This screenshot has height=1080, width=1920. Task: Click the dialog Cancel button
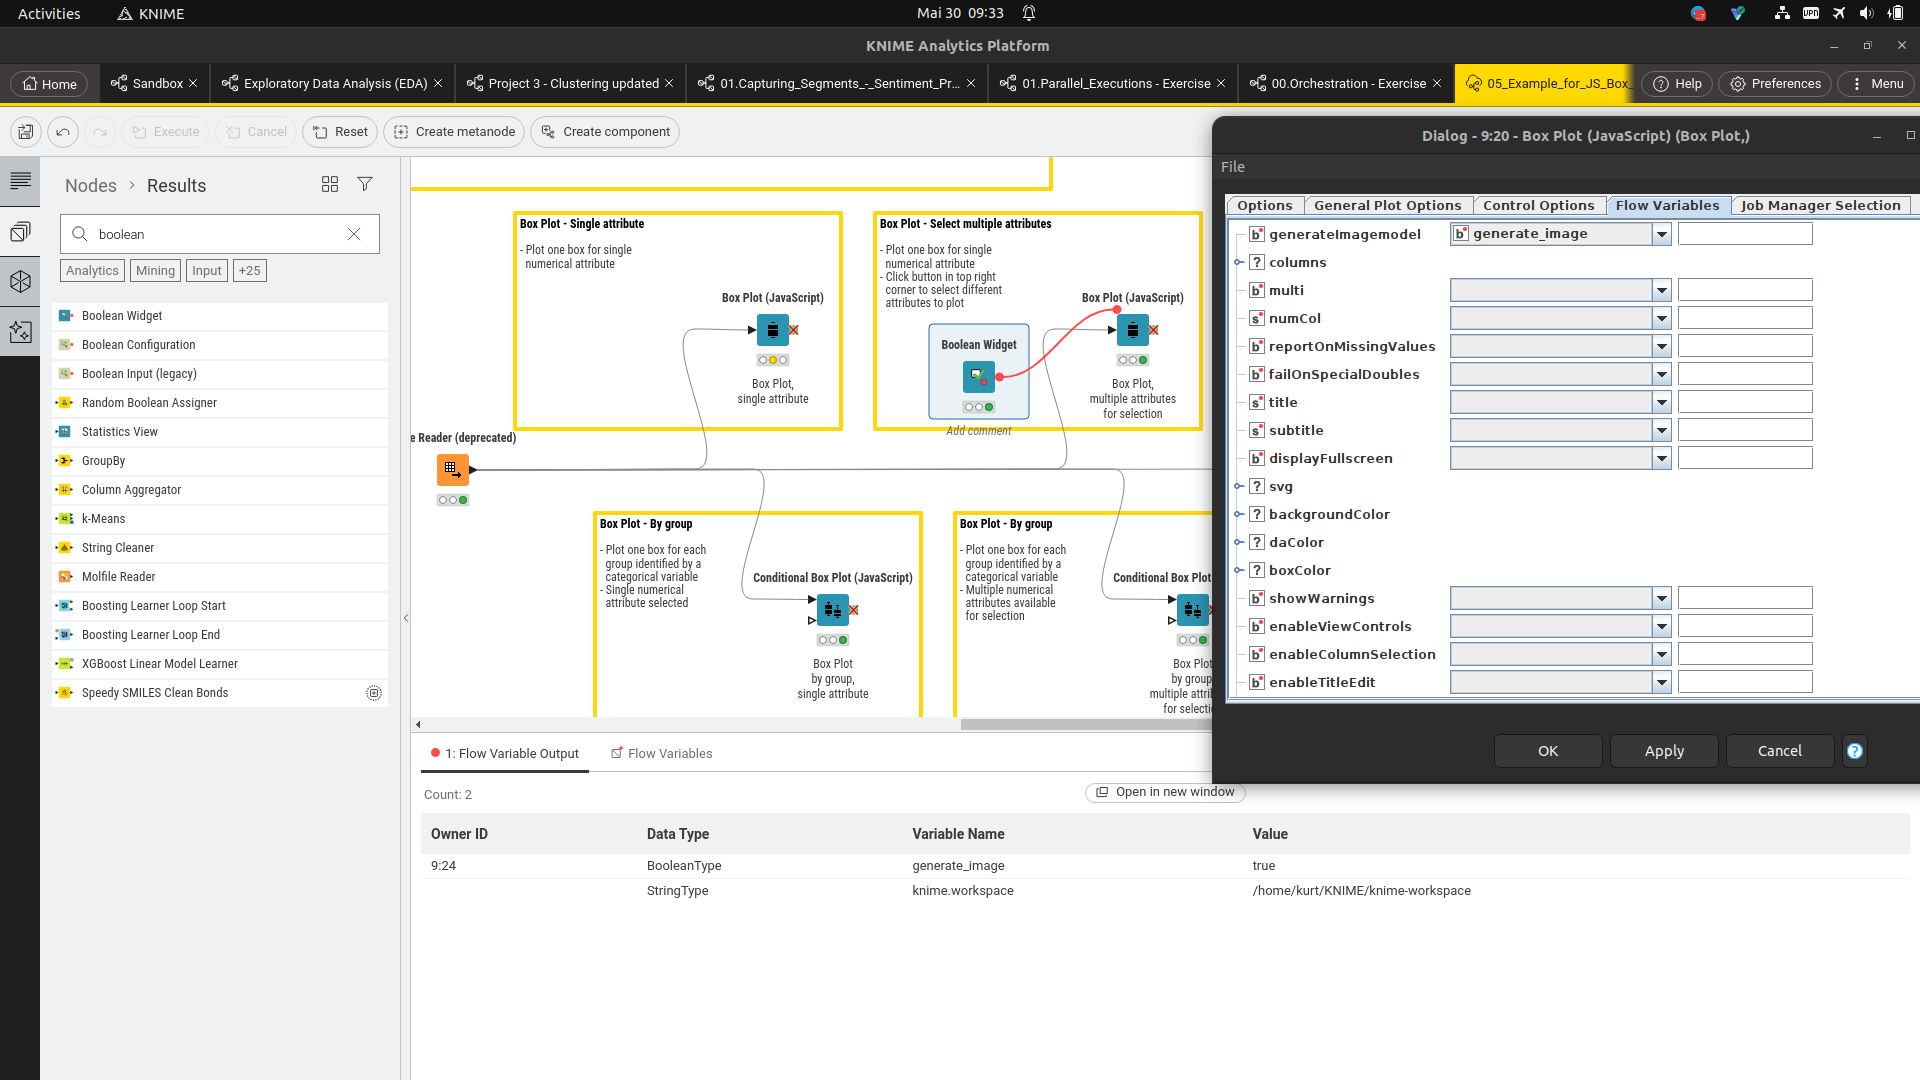point(1780,751)
